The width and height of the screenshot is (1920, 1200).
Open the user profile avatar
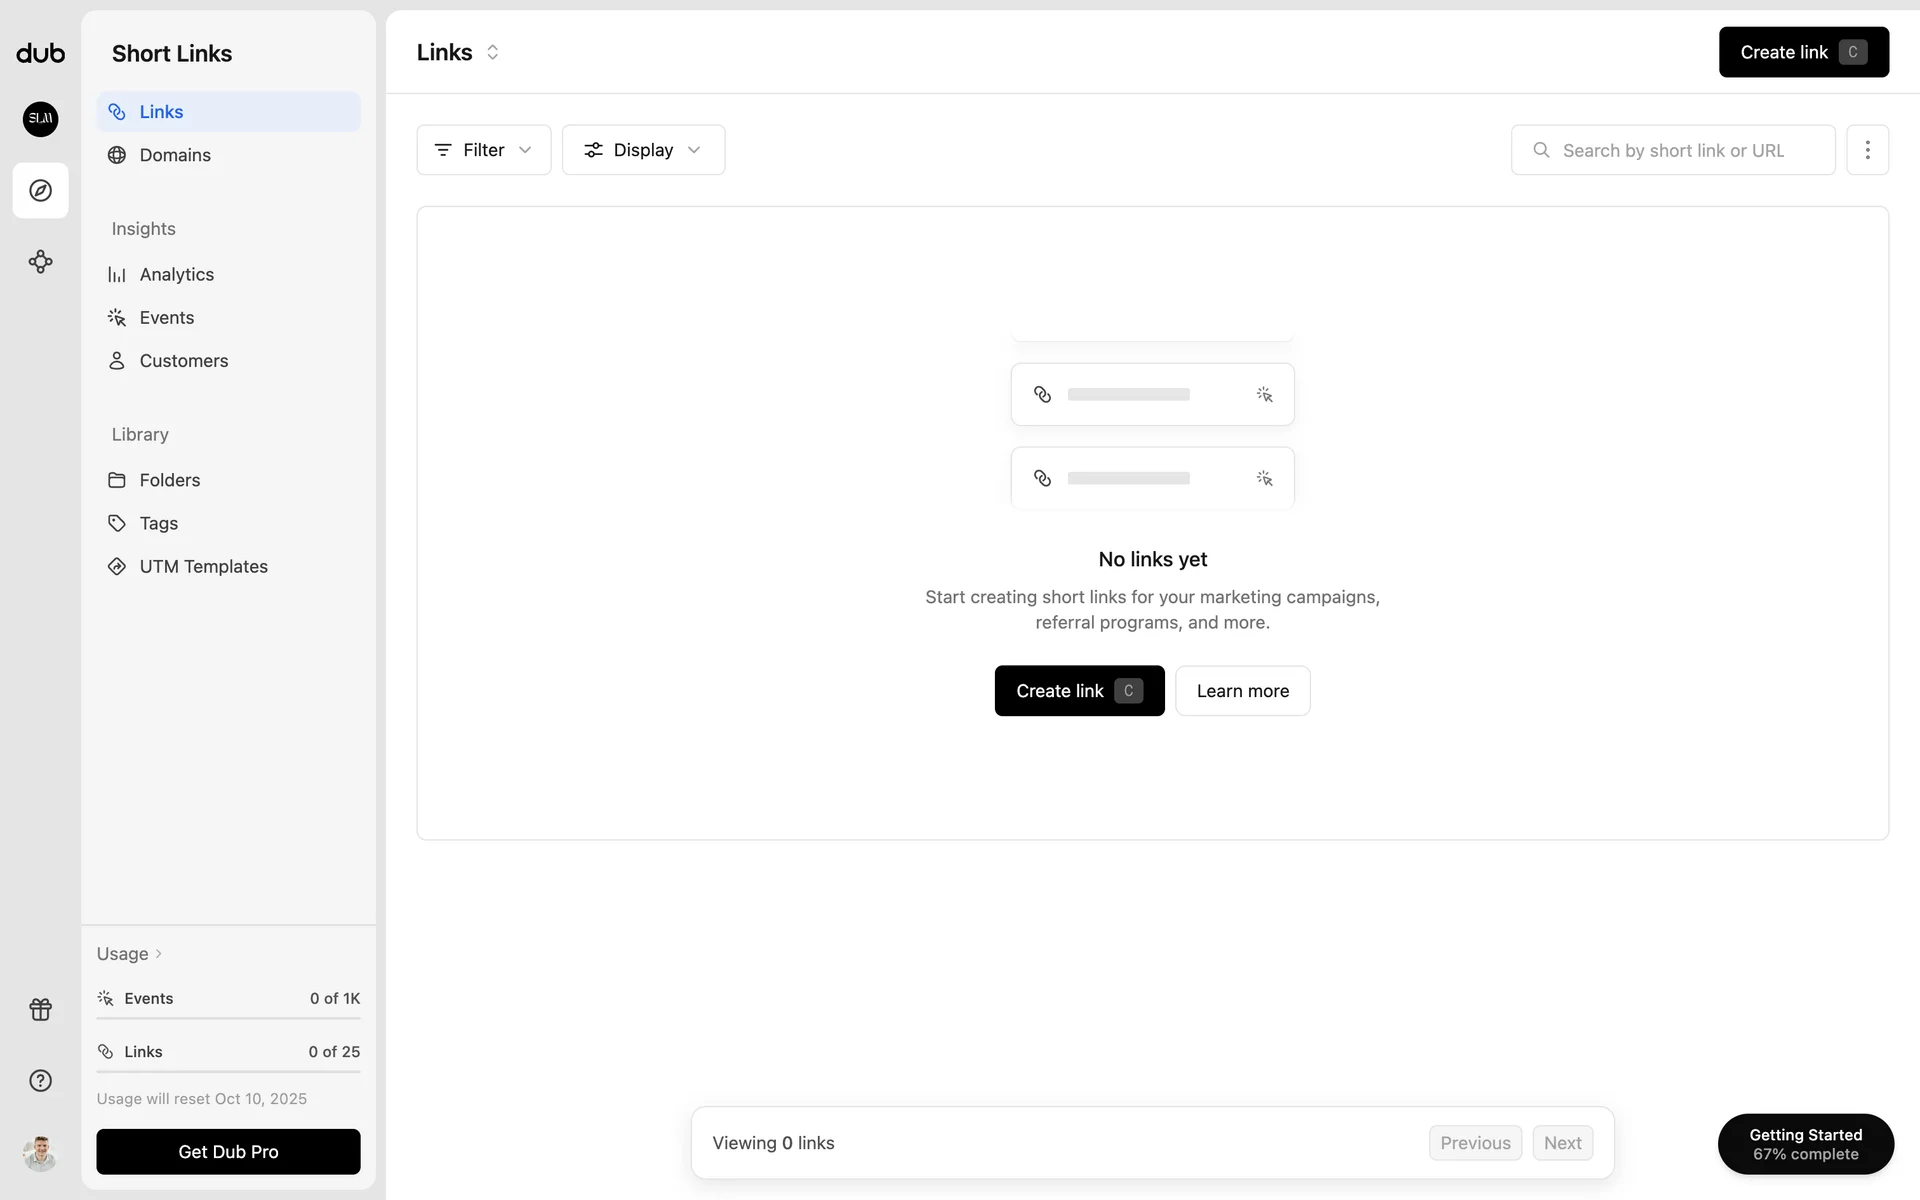pos(40,1153)
